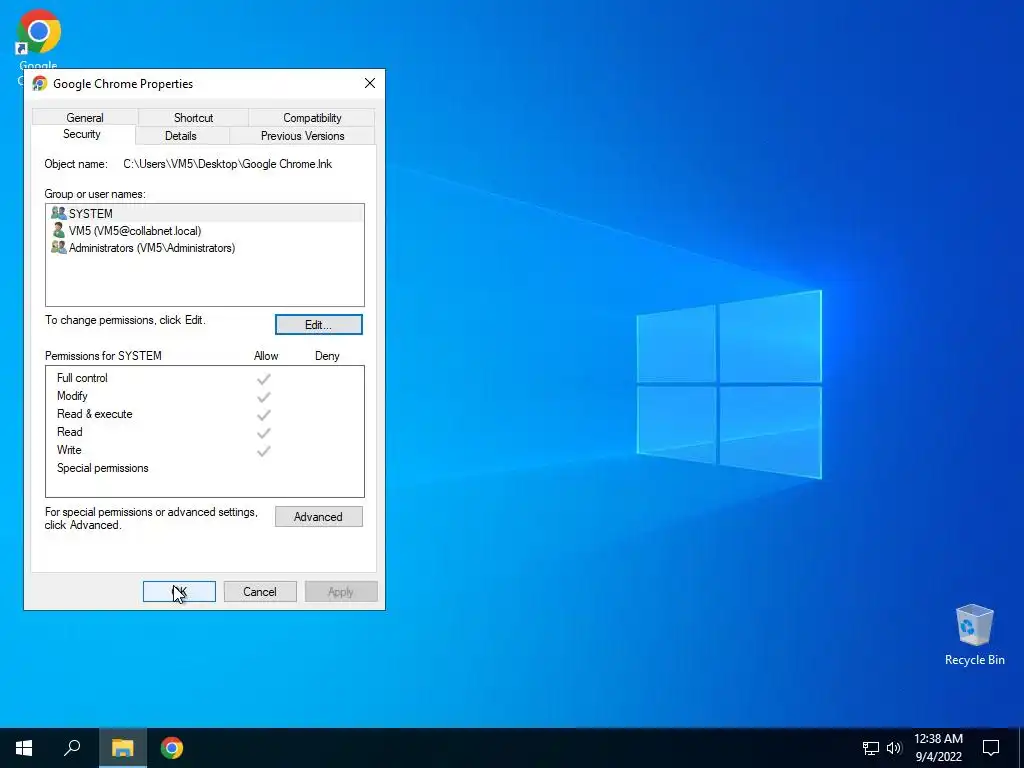Click the Read permission label
This screenshot has width=1024, height=768.
70,432
